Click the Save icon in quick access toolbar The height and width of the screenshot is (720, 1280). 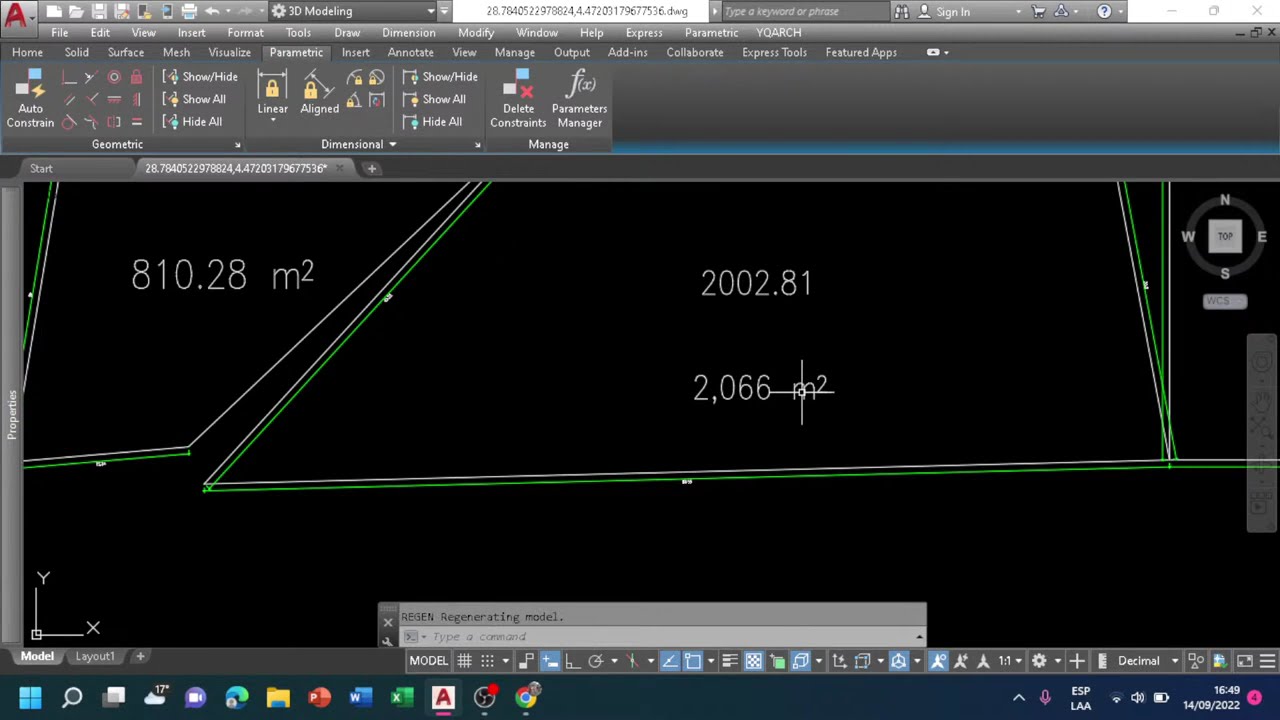coord(99,11)
